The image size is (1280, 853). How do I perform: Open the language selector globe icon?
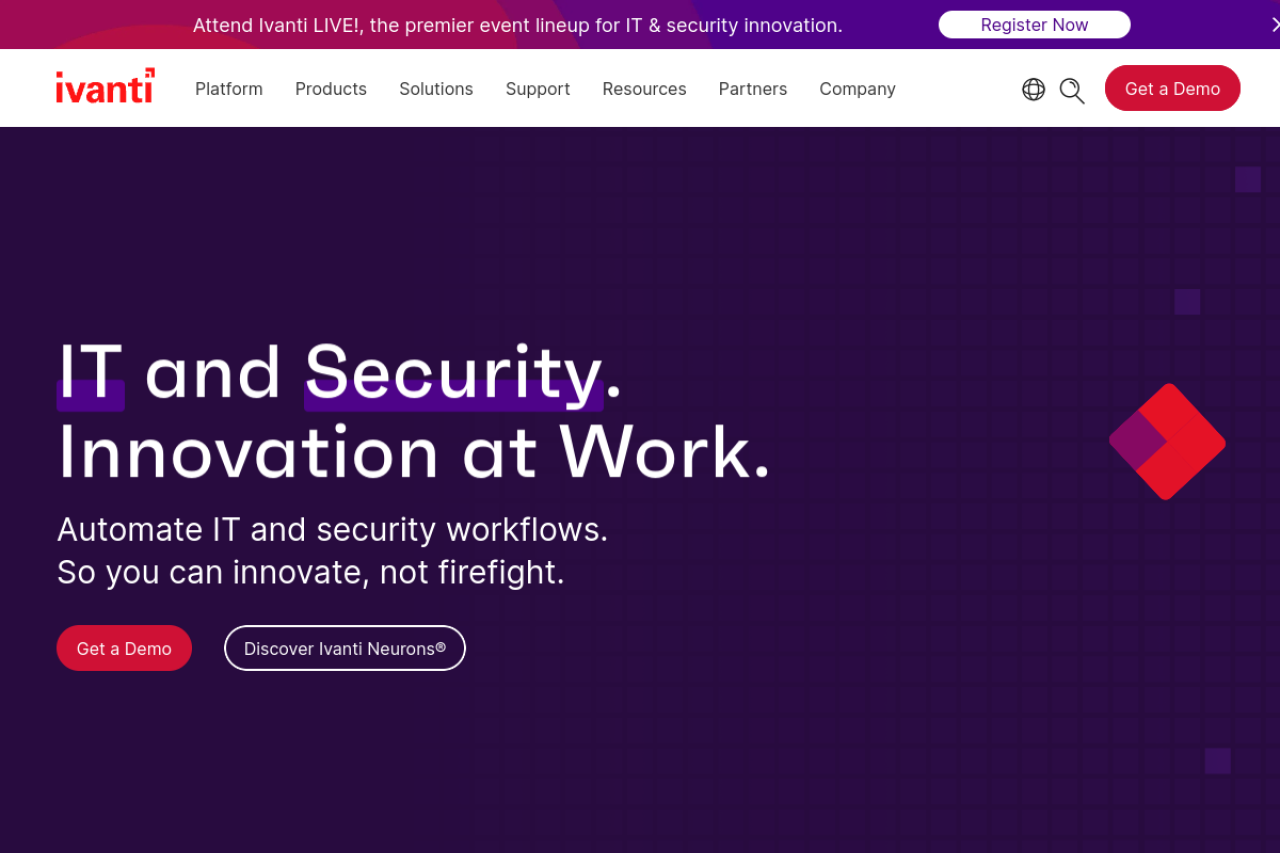[1033, 90]
